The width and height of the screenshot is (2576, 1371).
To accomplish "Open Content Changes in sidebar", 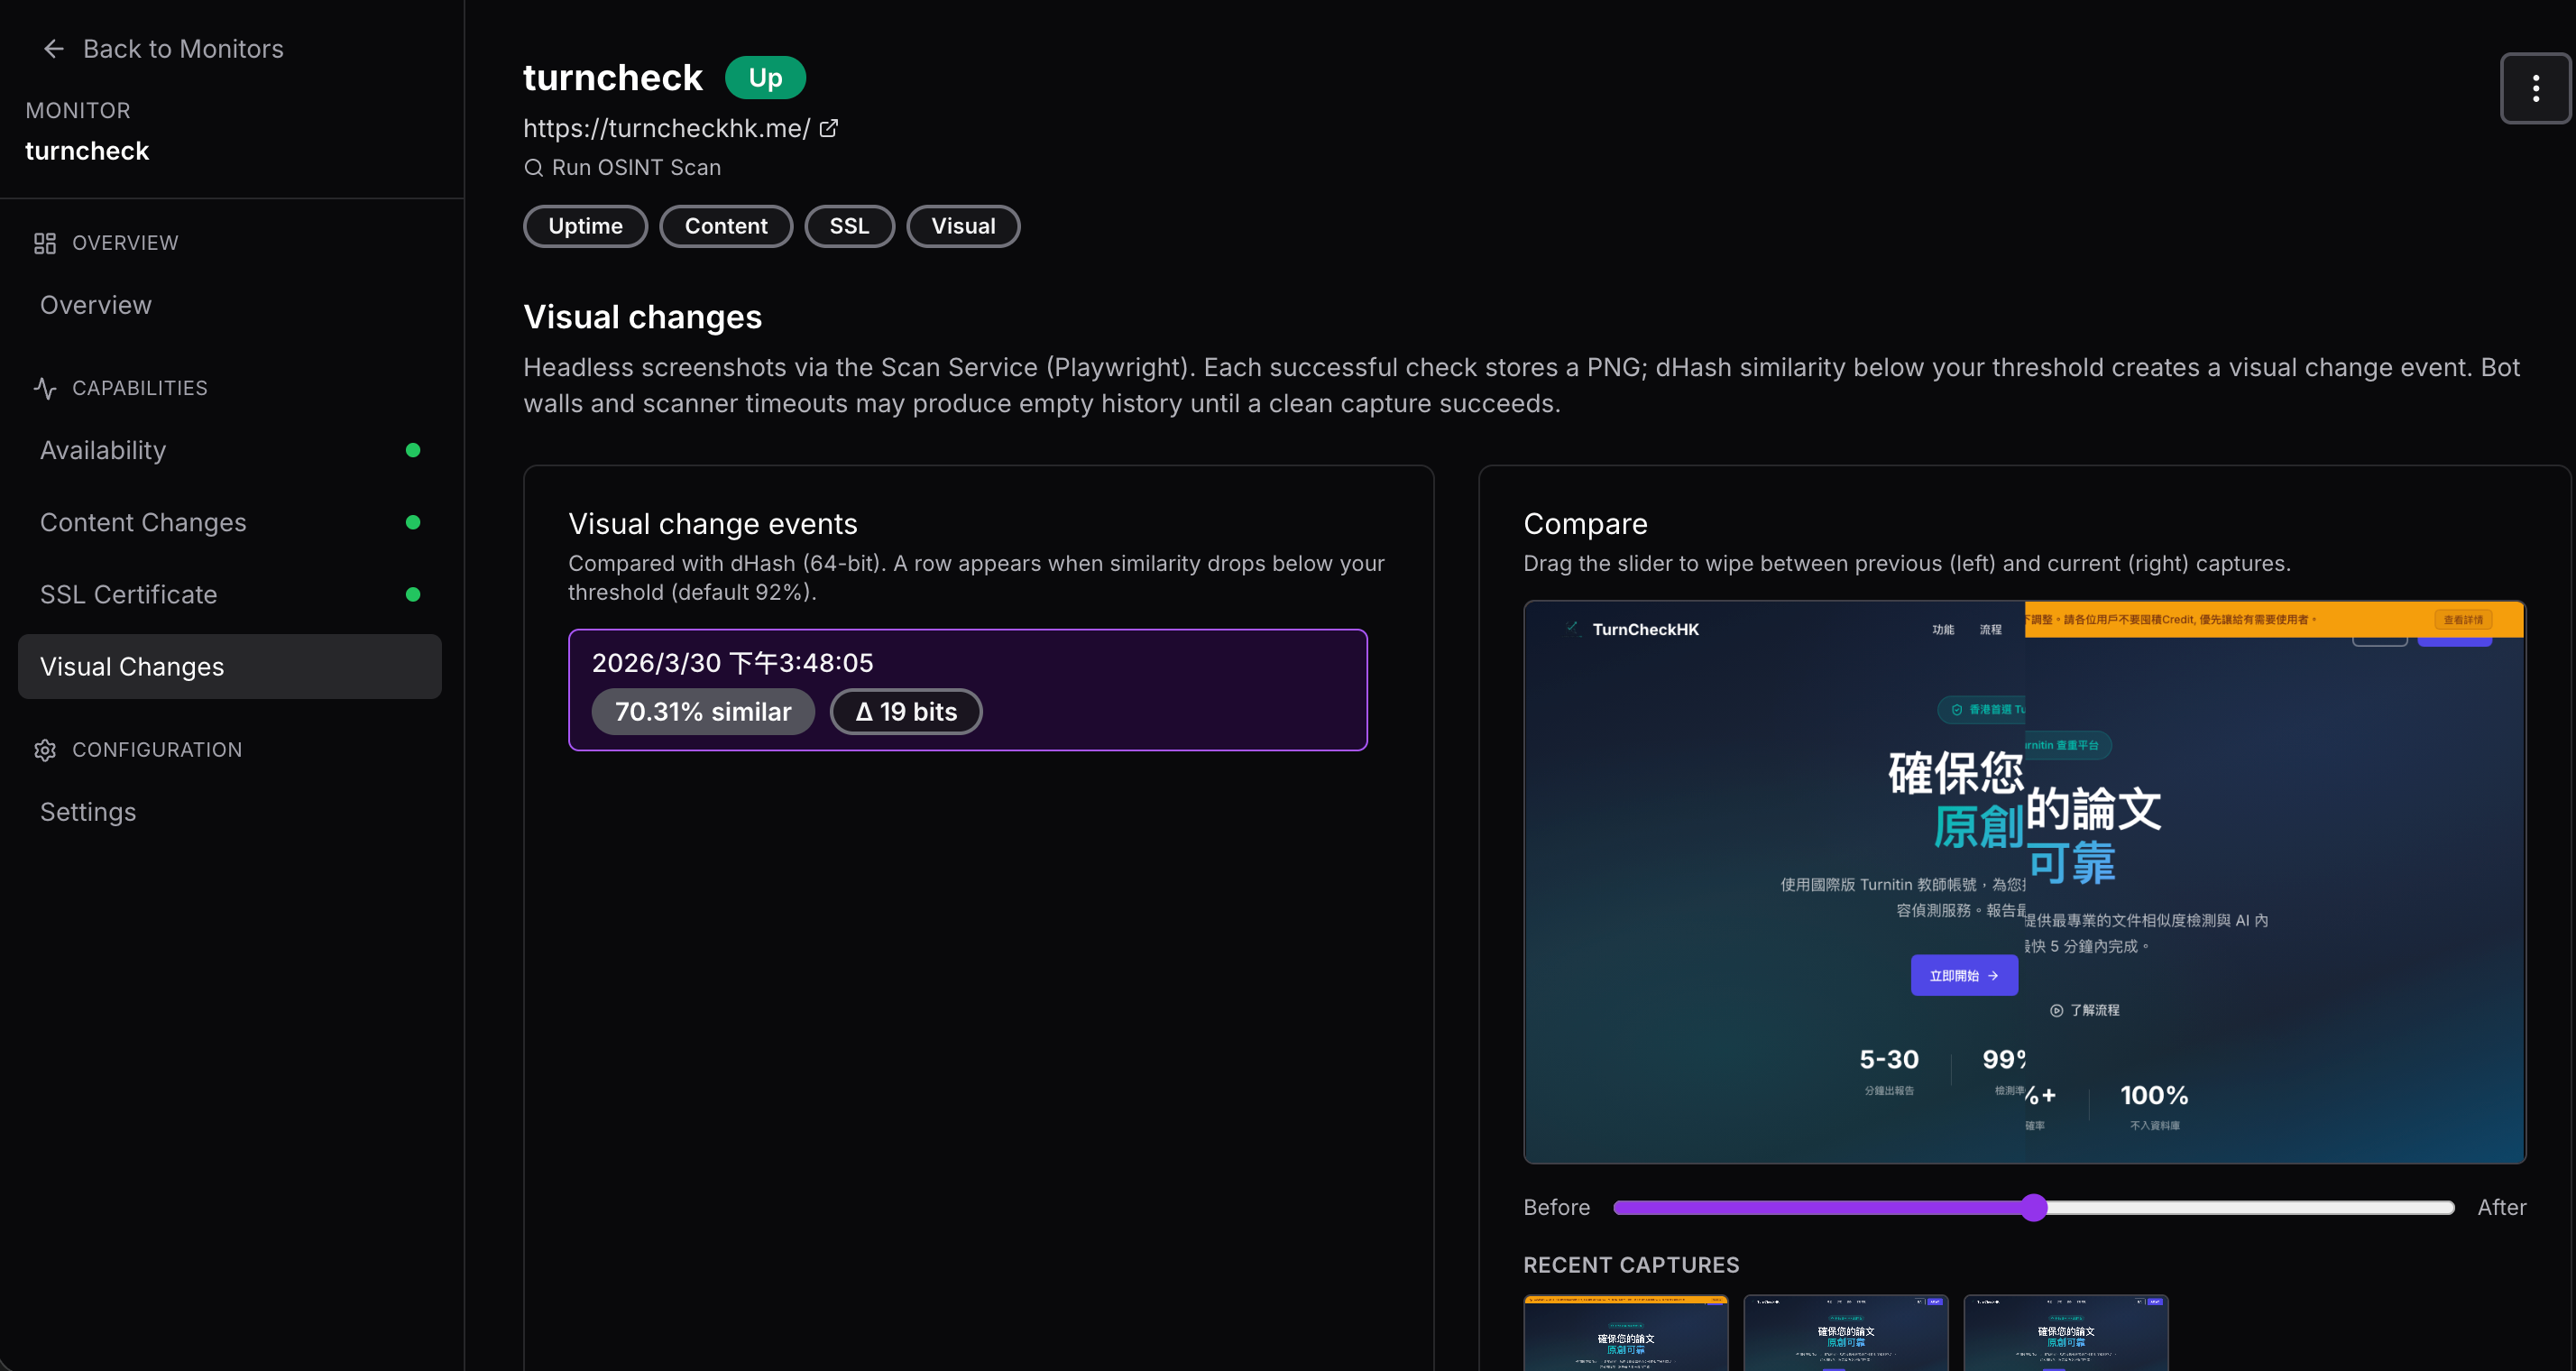I will (143, 522).
